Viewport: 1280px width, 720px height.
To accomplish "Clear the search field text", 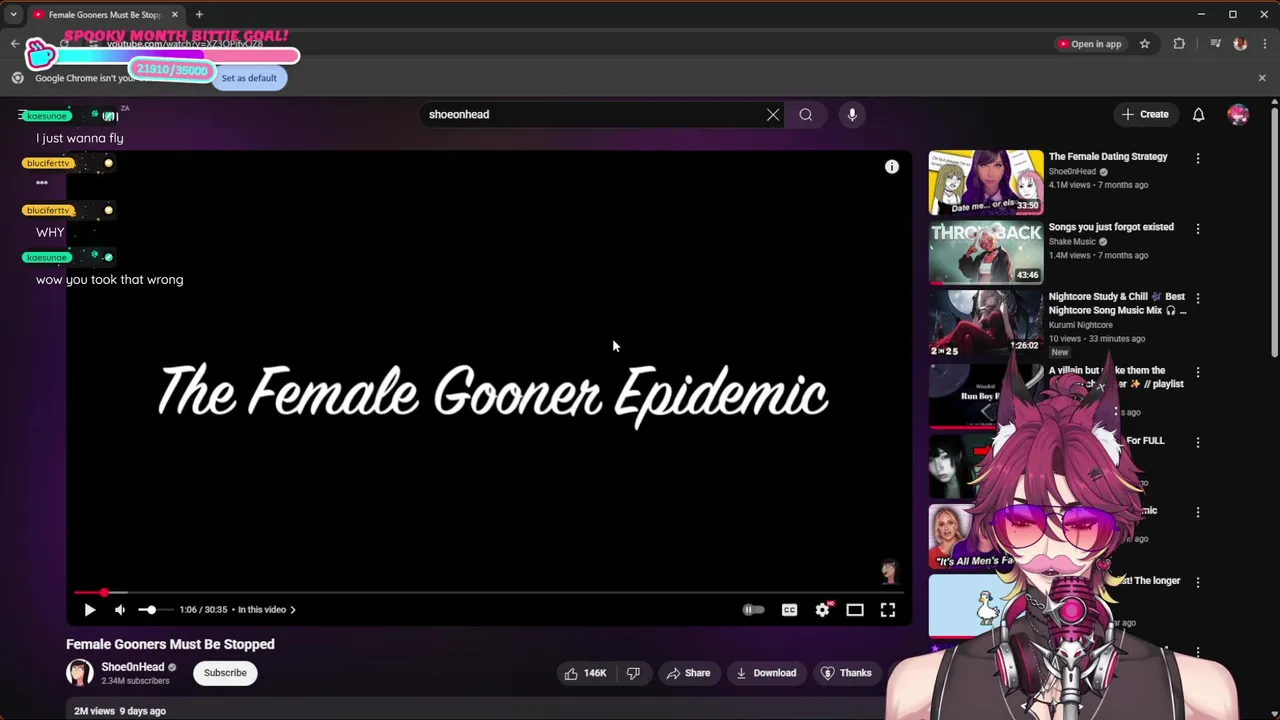I will (x=773, y=115).
